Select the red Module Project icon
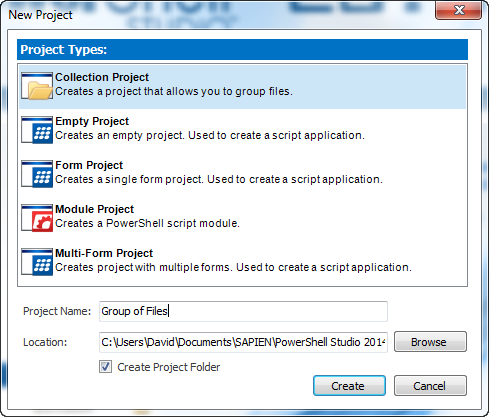The image size is (489, 417). pyautogui.click(x=37, y=218)
